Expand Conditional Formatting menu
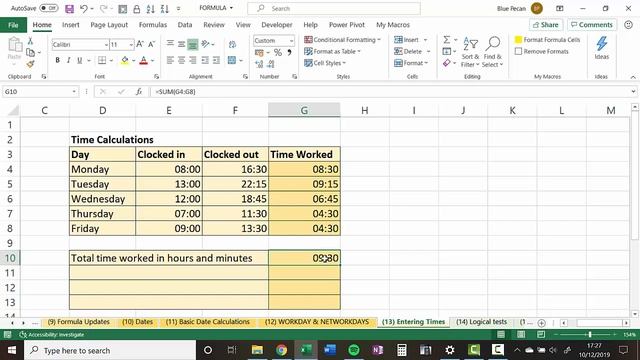The height and width of the screenshot is (360, 640). [x=342, y=40]
